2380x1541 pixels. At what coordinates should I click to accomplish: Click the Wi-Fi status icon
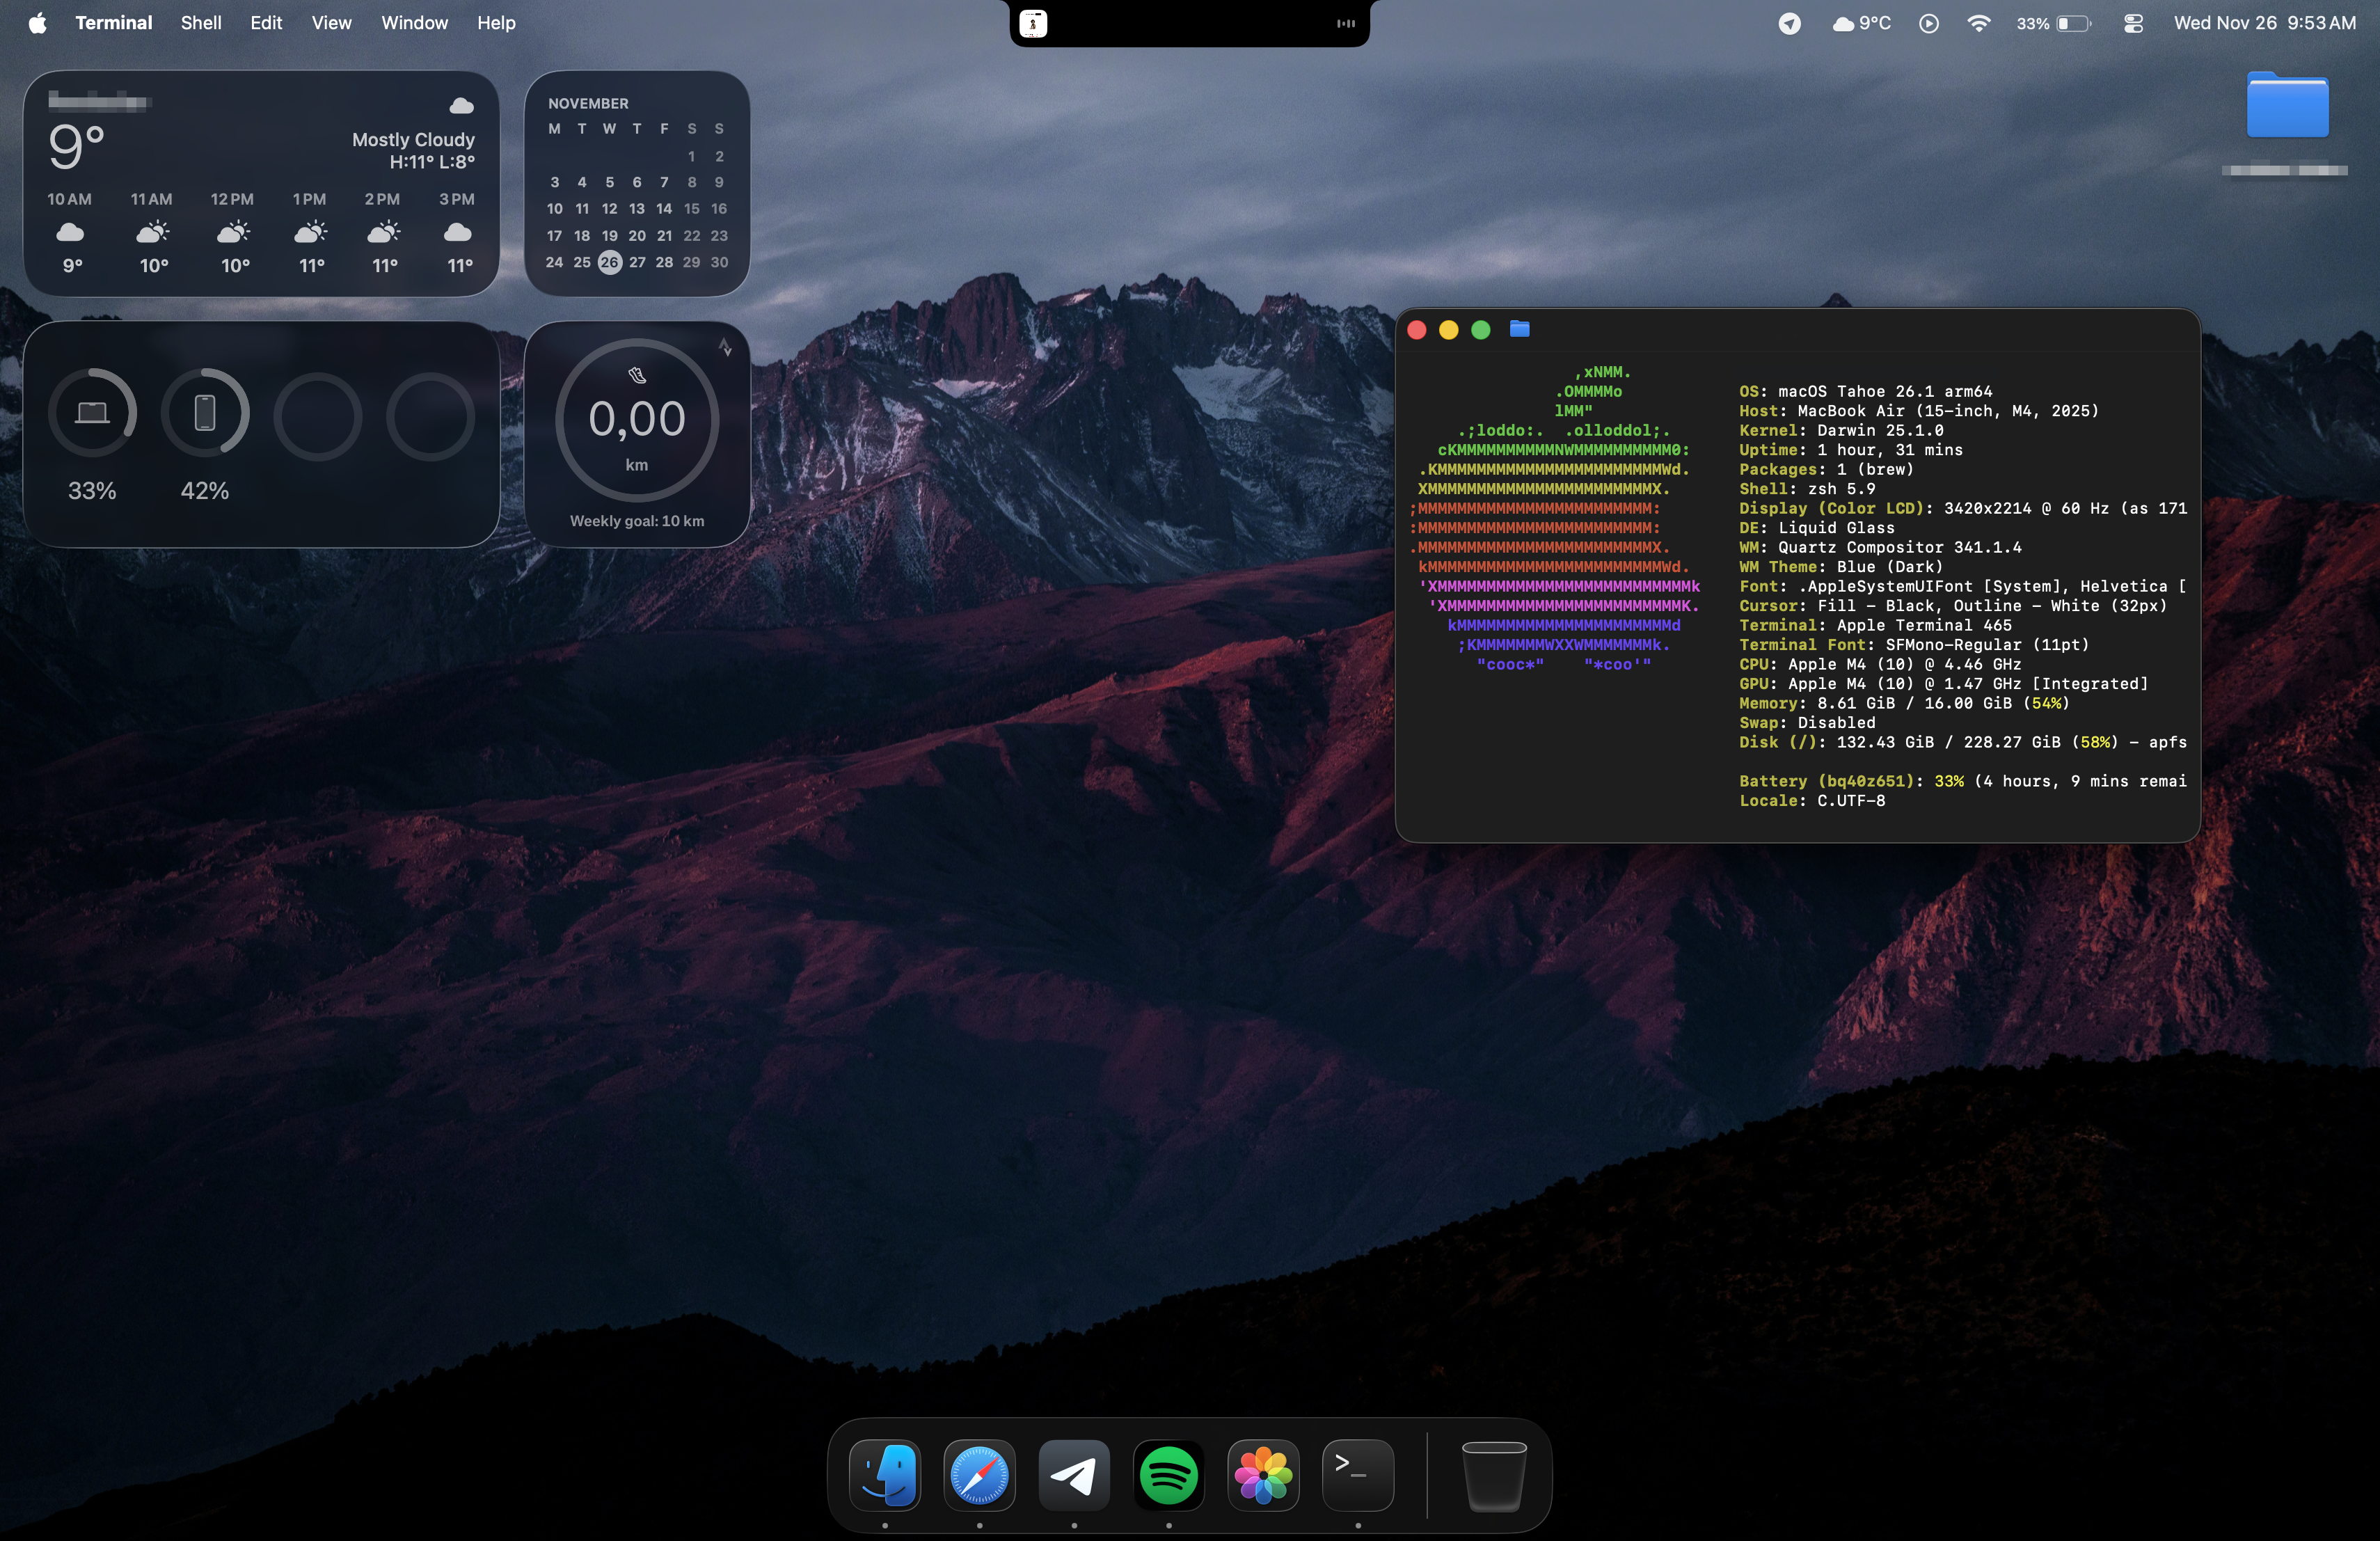1978,23
